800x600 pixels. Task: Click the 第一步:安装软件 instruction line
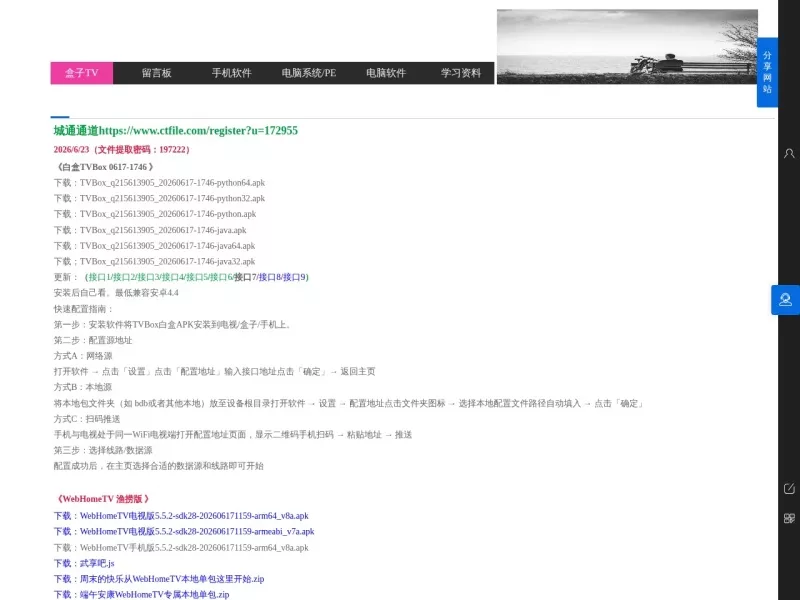click(x=173, y=324)
